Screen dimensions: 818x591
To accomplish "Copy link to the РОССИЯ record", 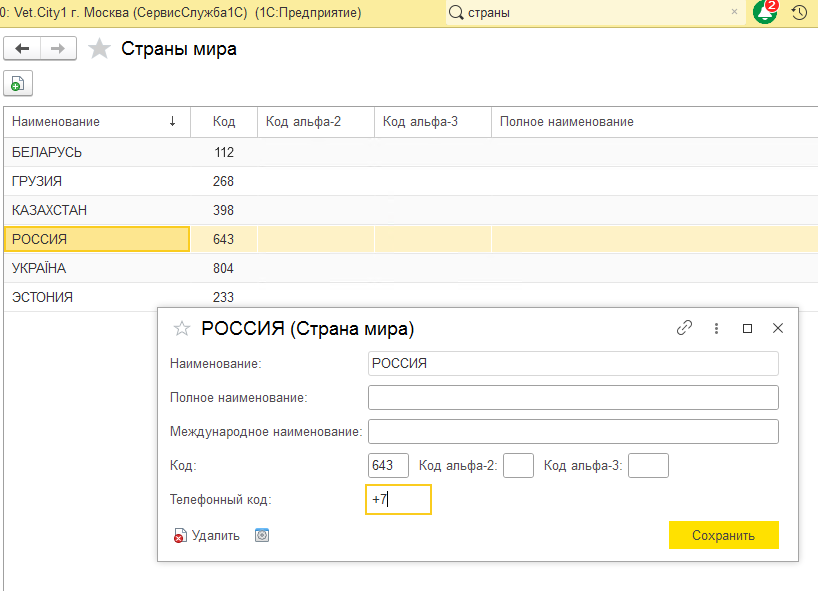I will [685, 327].
